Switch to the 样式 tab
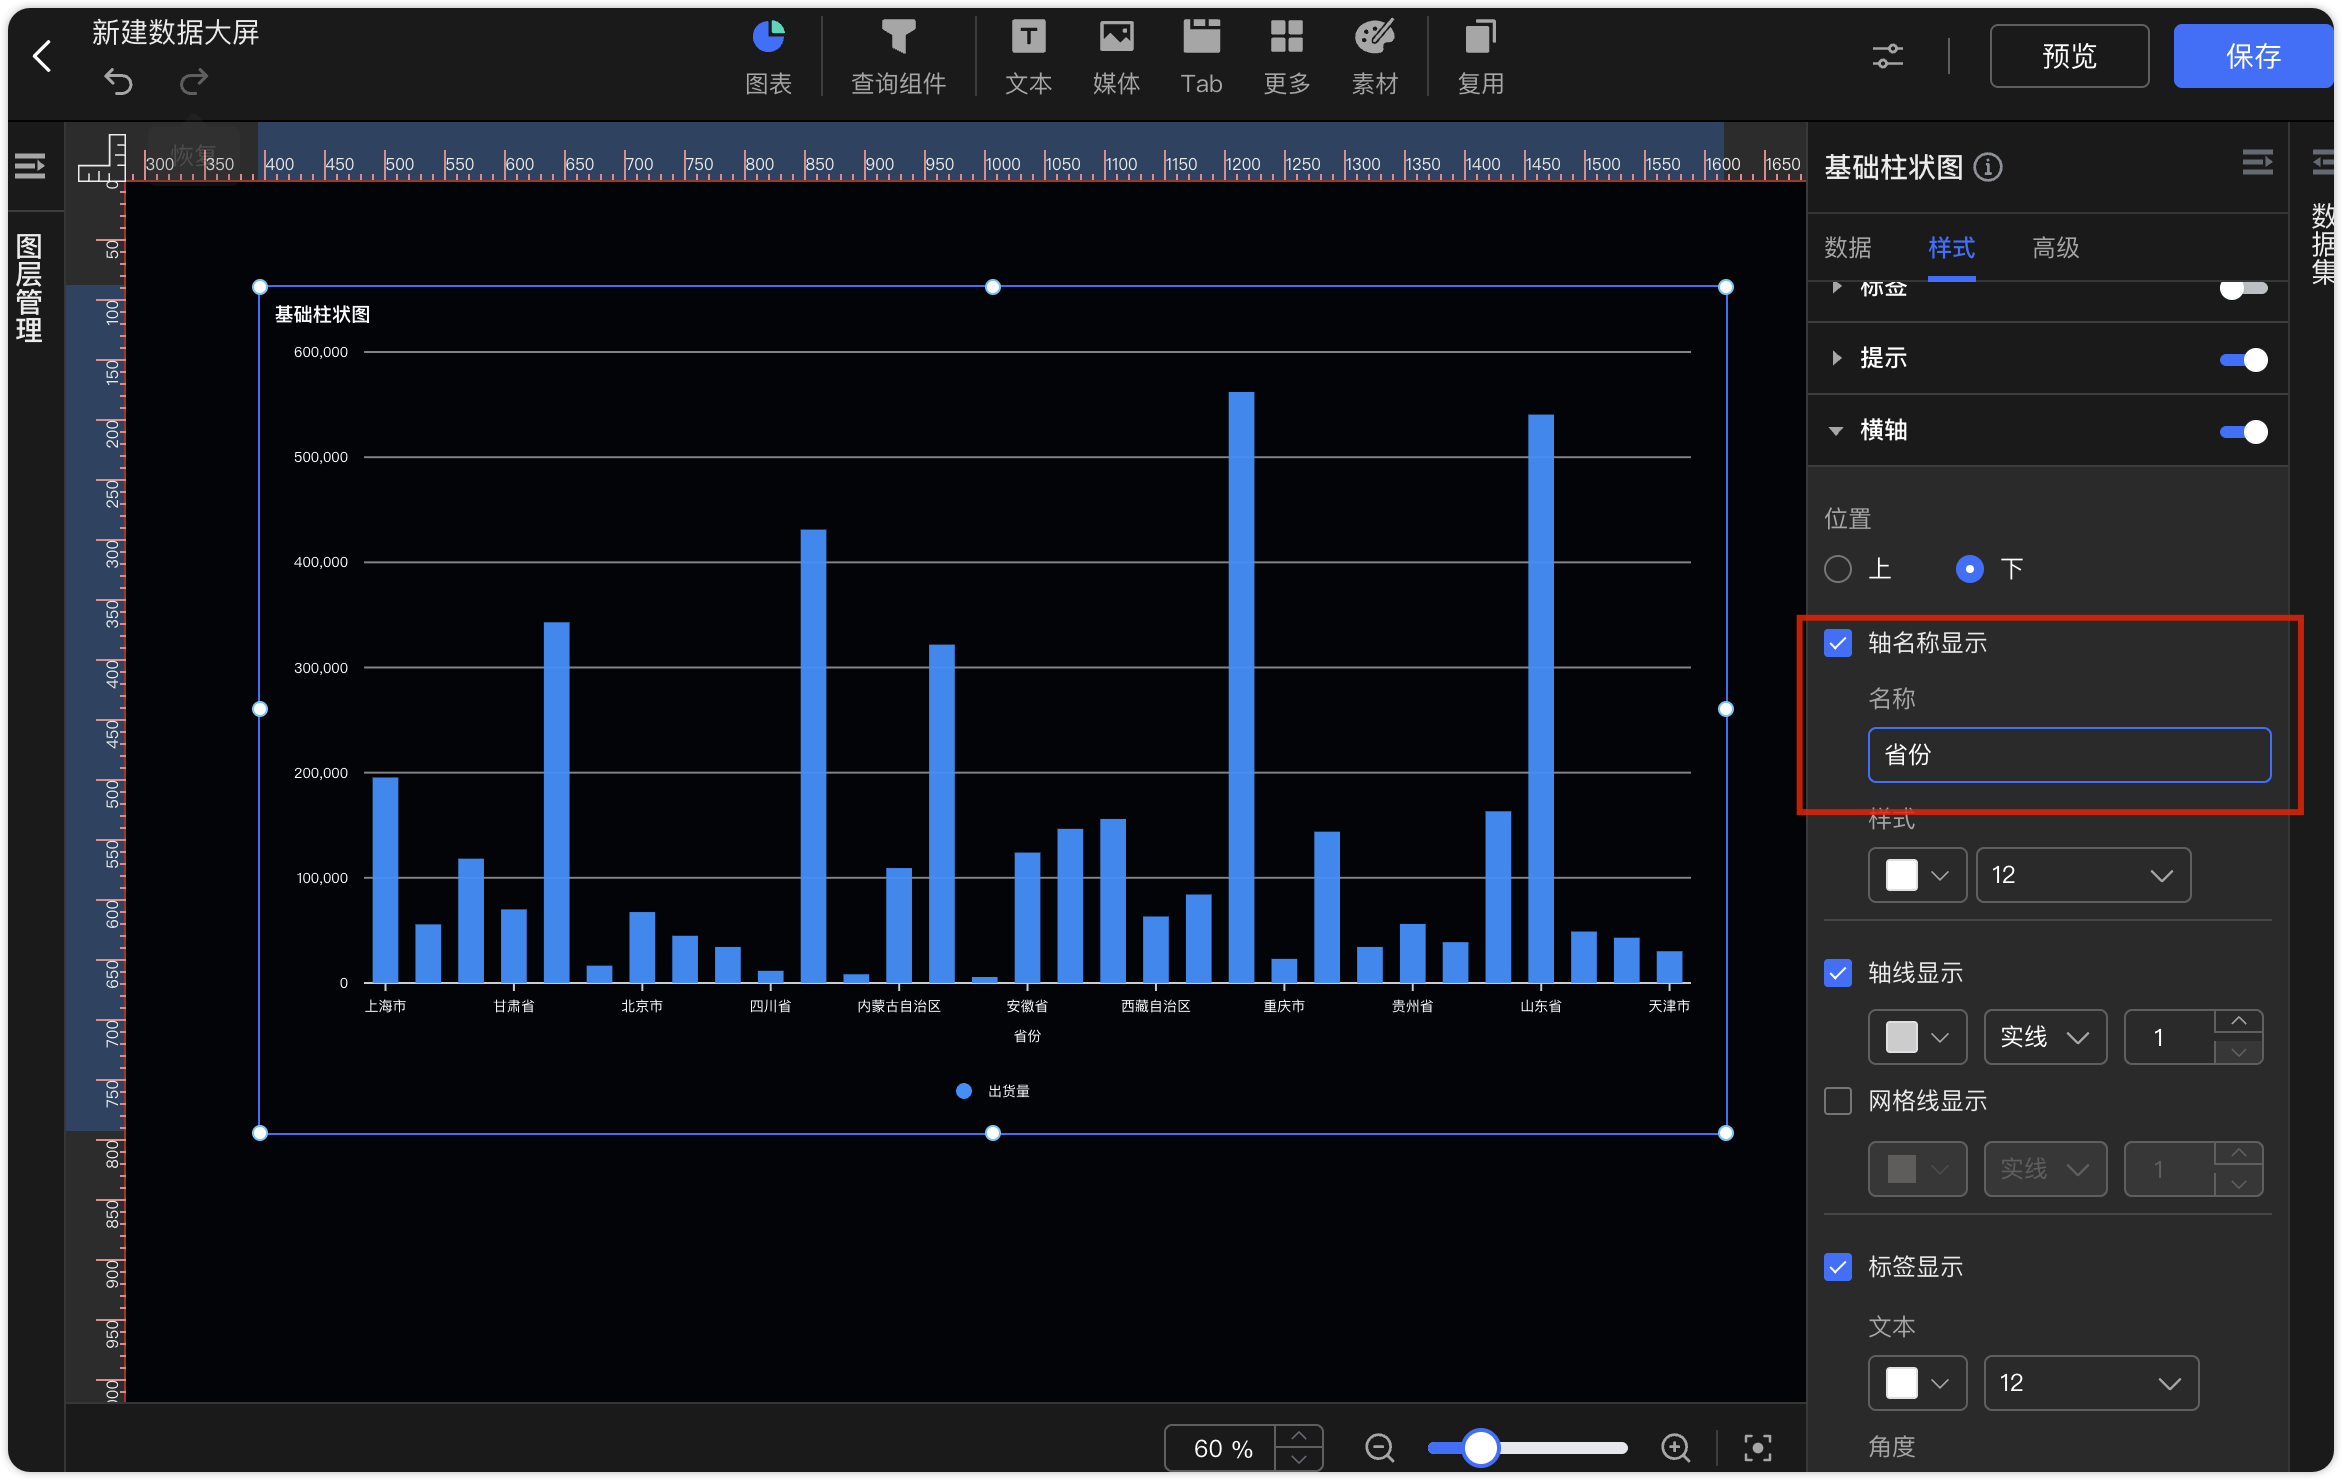The height and width of the screenshot is (1480, 2342). (1951, 248)
